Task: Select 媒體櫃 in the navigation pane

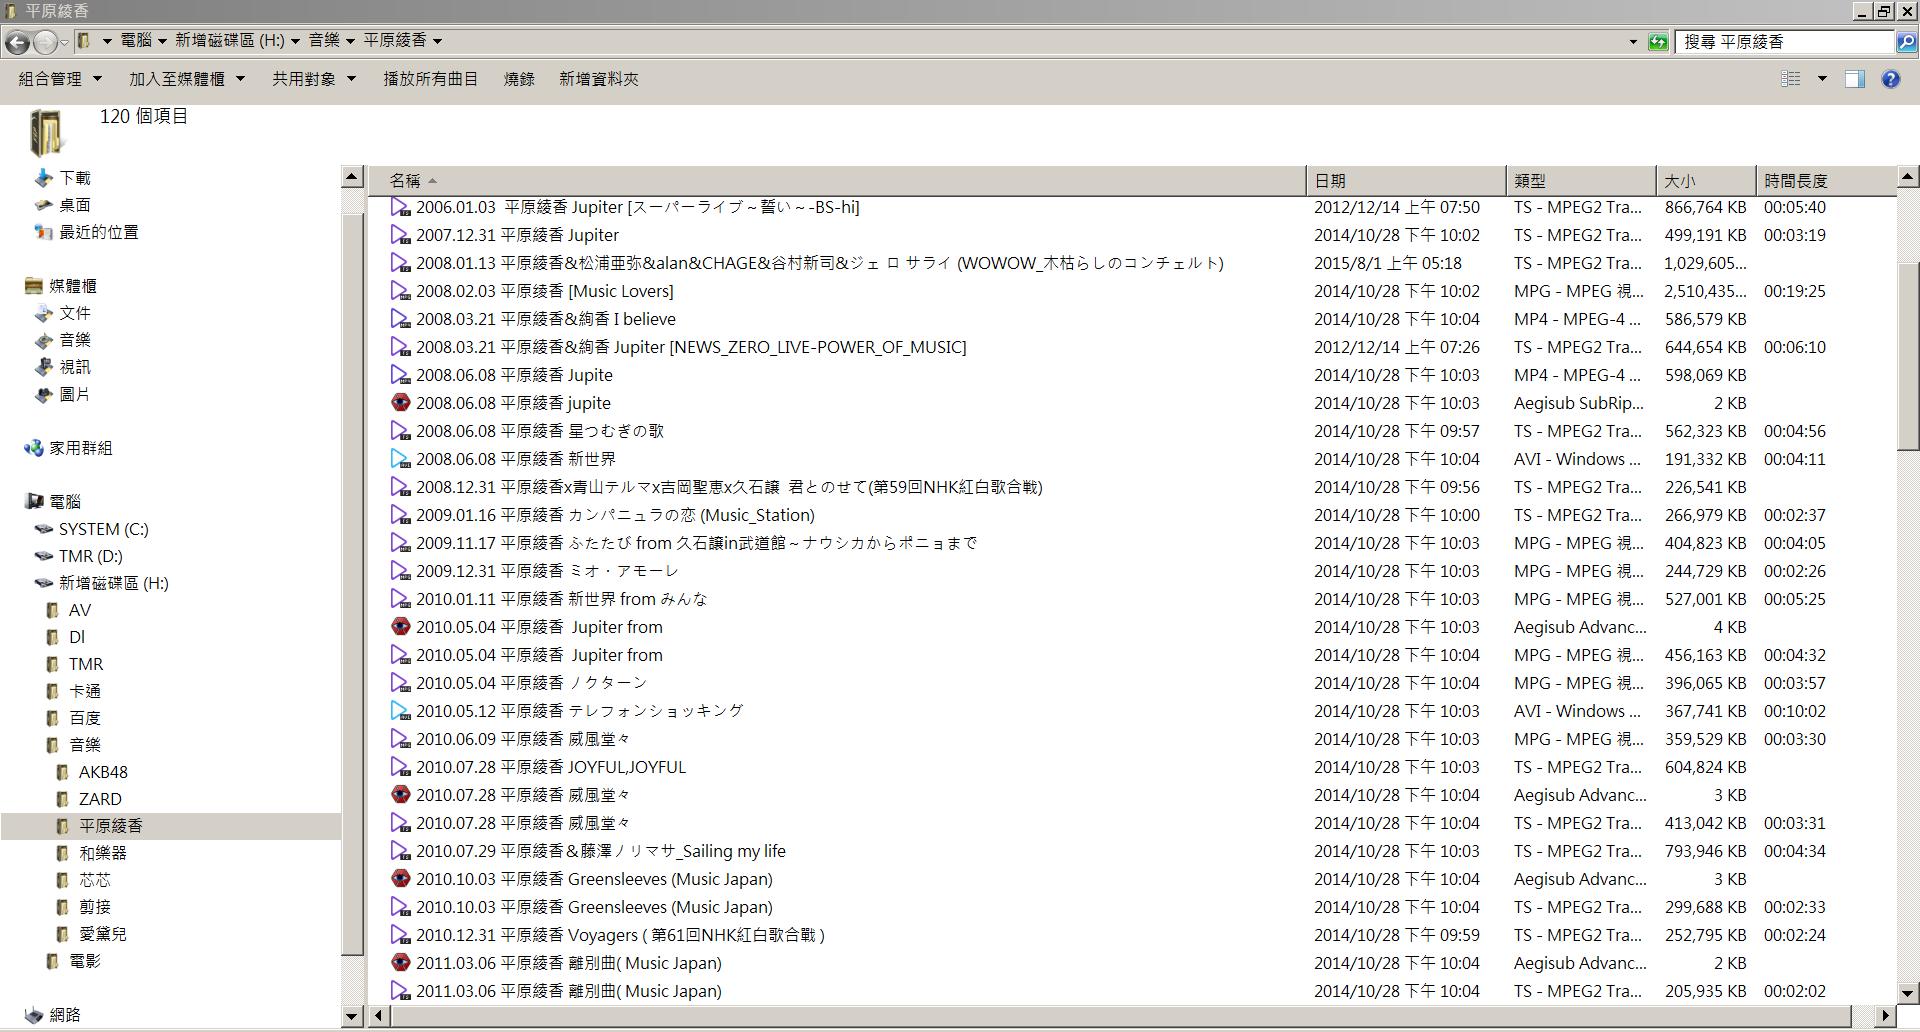Action: [72, 286]
